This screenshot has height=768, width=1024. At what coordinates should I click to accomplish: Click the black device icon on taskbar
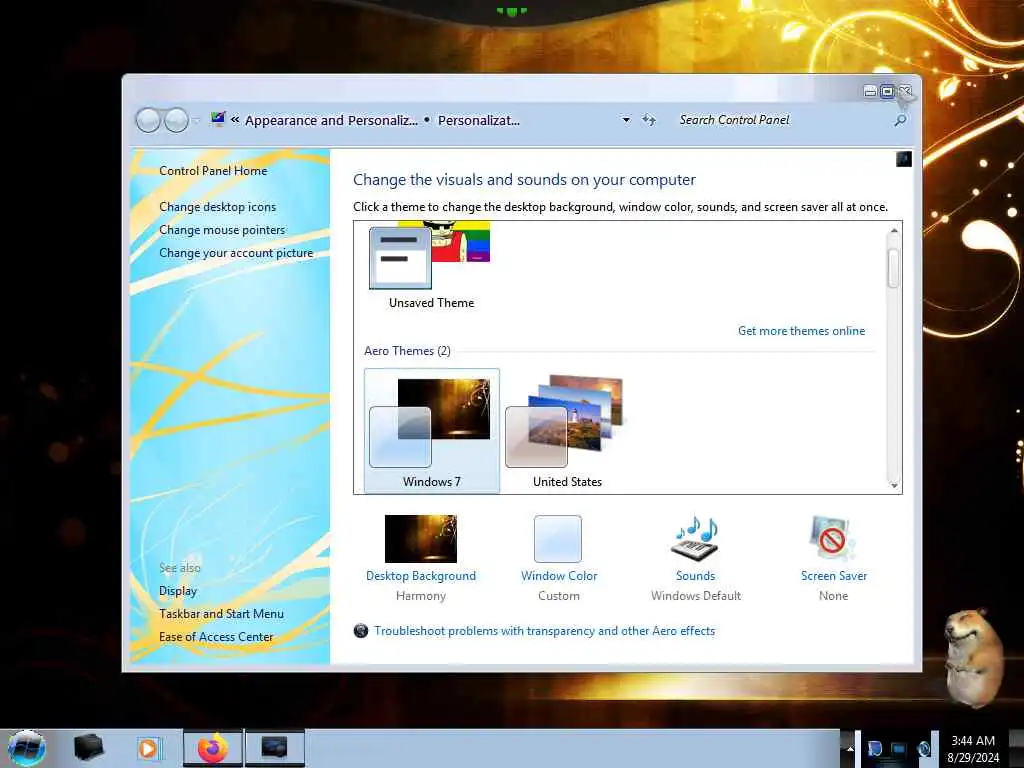pyautogui.click(x=88, y=748)
